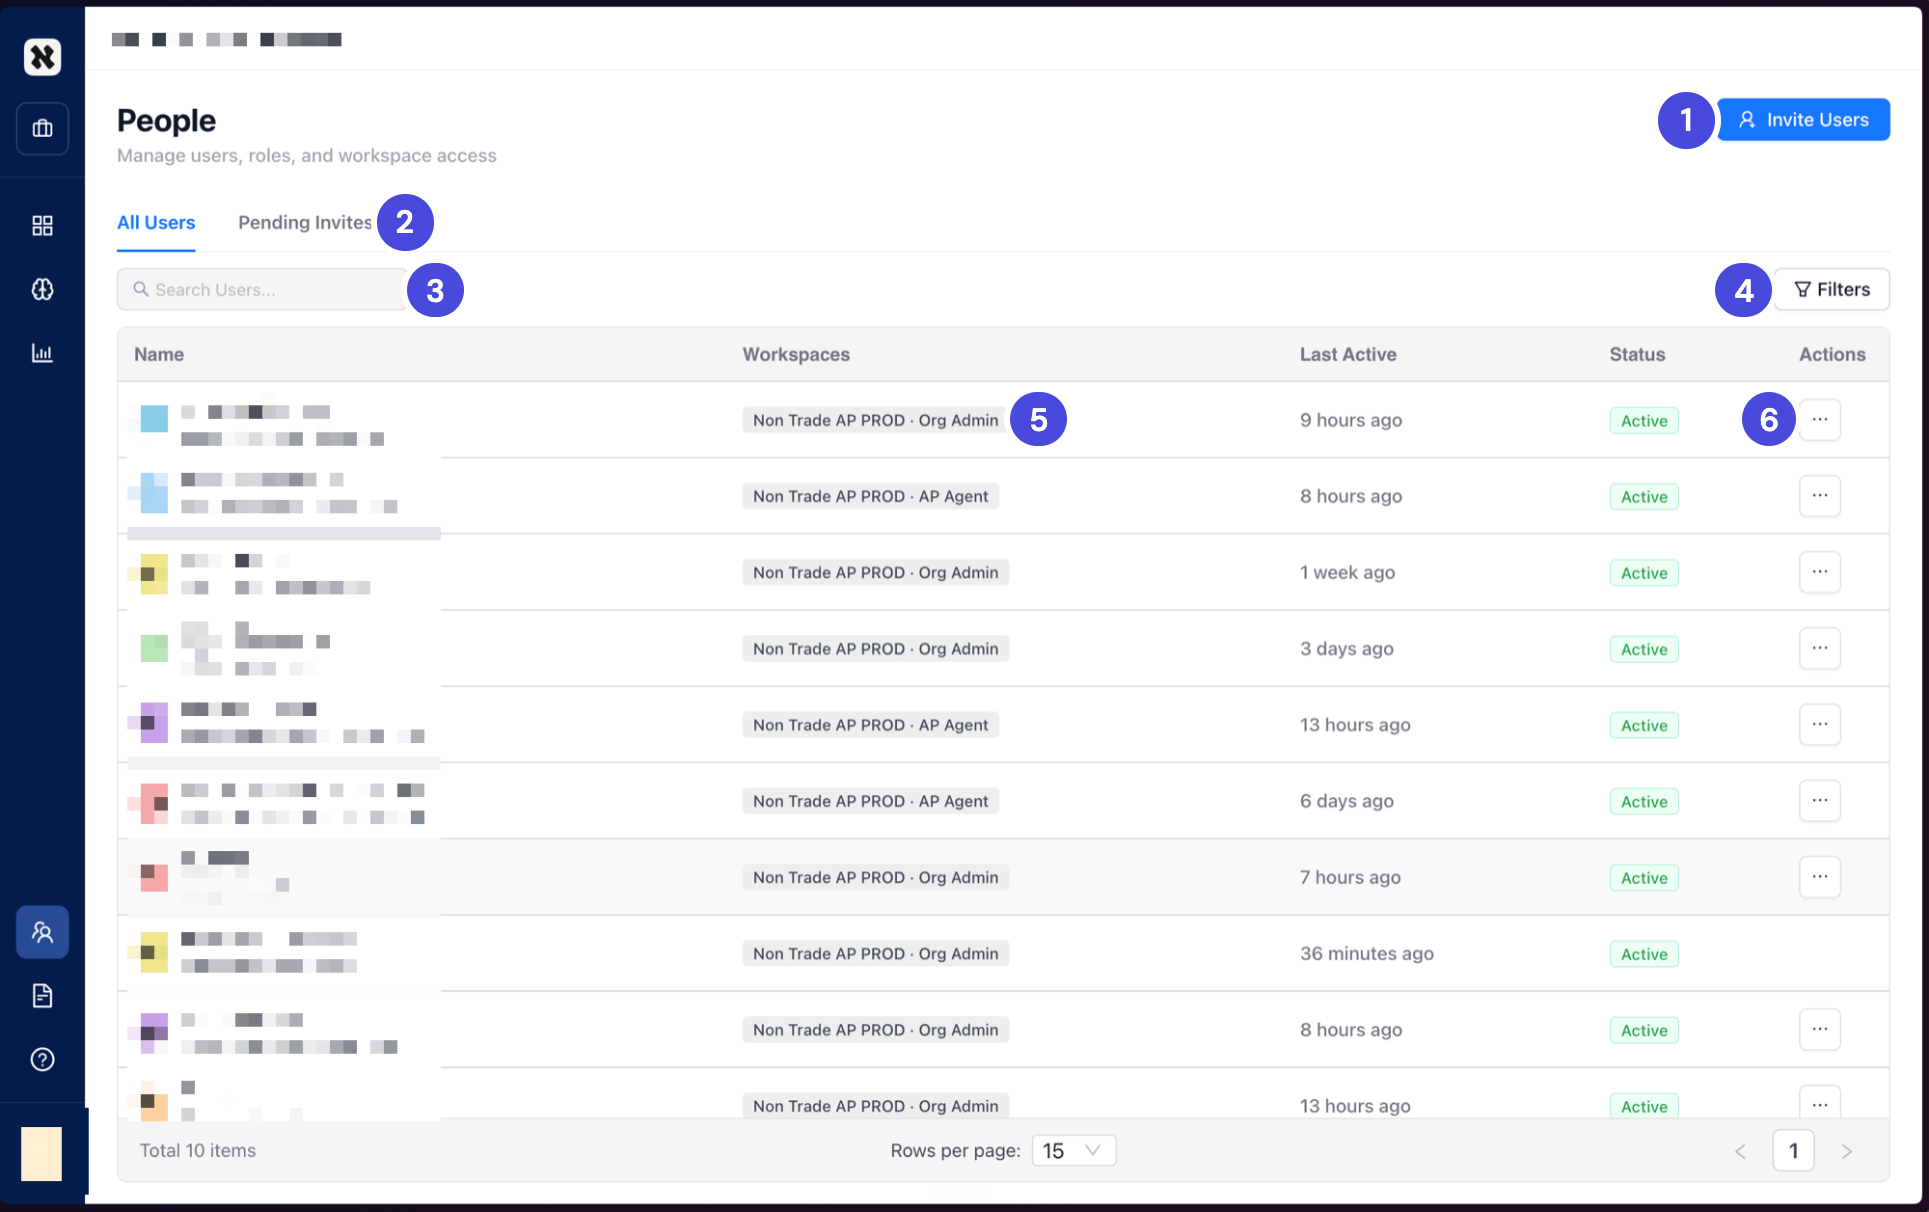Click Active status in 3 days ago row
This screenshot has width=1929, height=1212.
(x=1644, y=649)
